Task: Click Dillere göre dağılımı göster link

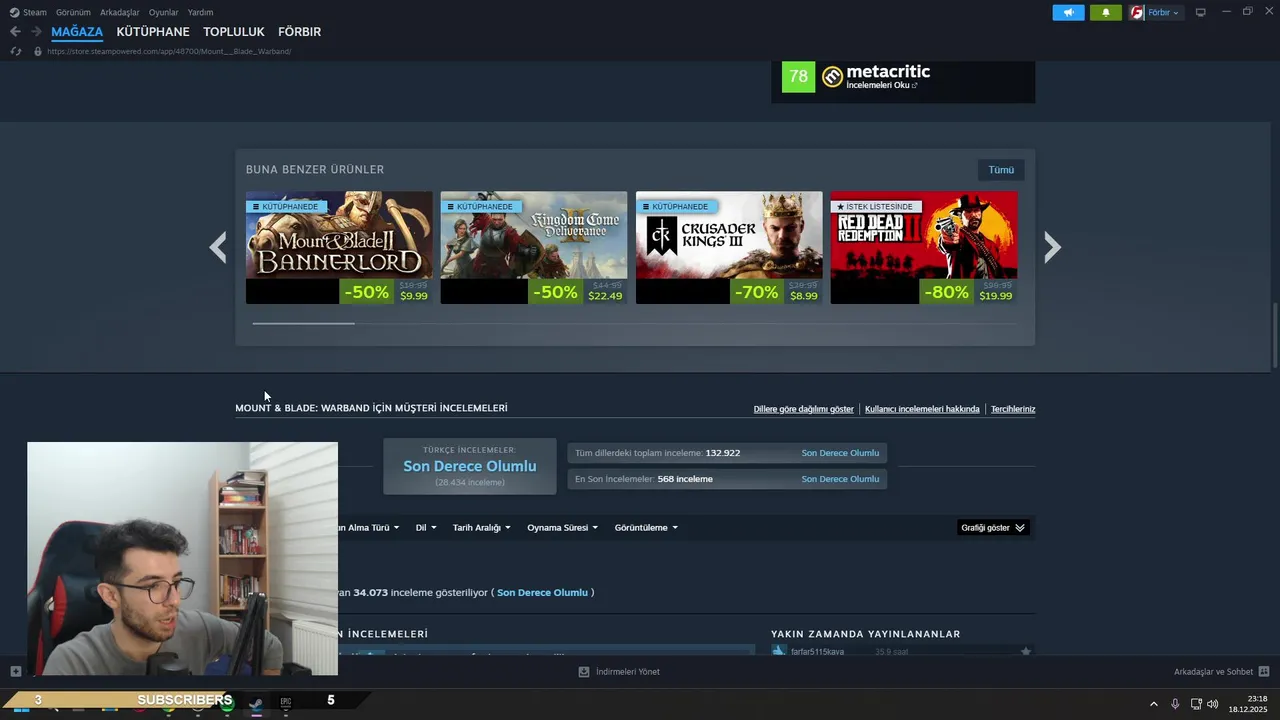Action: [803, 409]
